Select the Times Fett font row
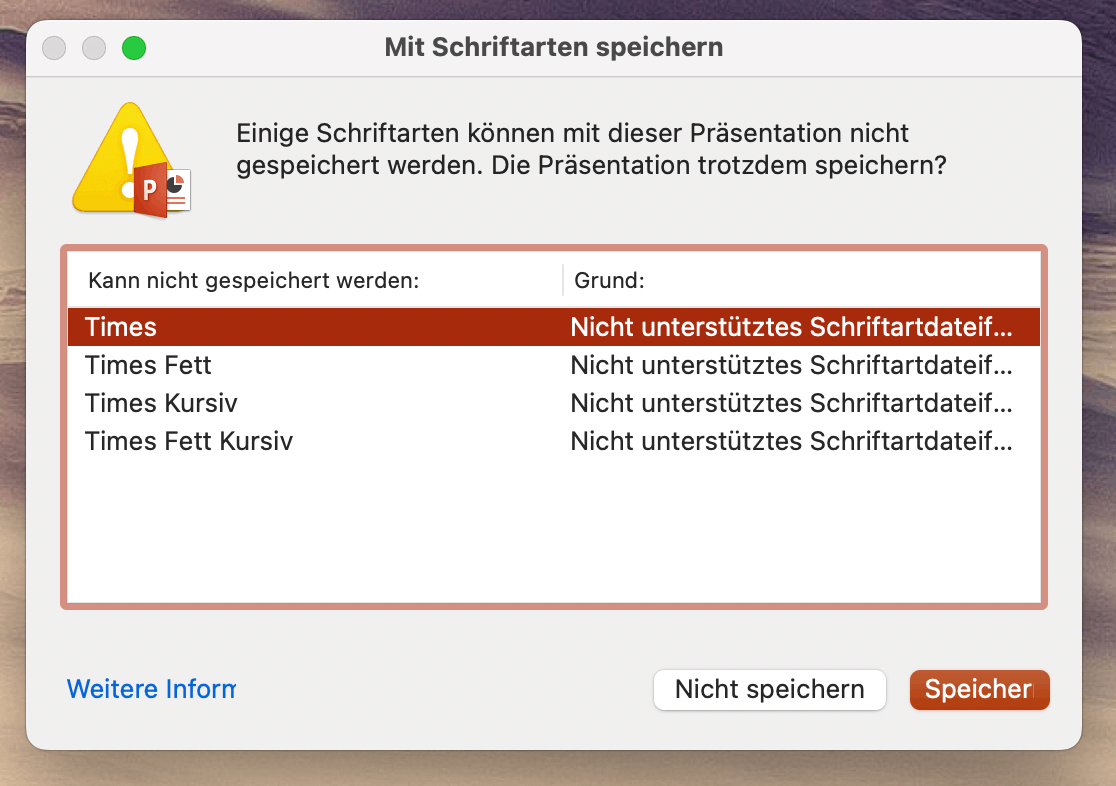The image size is (1116, 786). (554, 365)
